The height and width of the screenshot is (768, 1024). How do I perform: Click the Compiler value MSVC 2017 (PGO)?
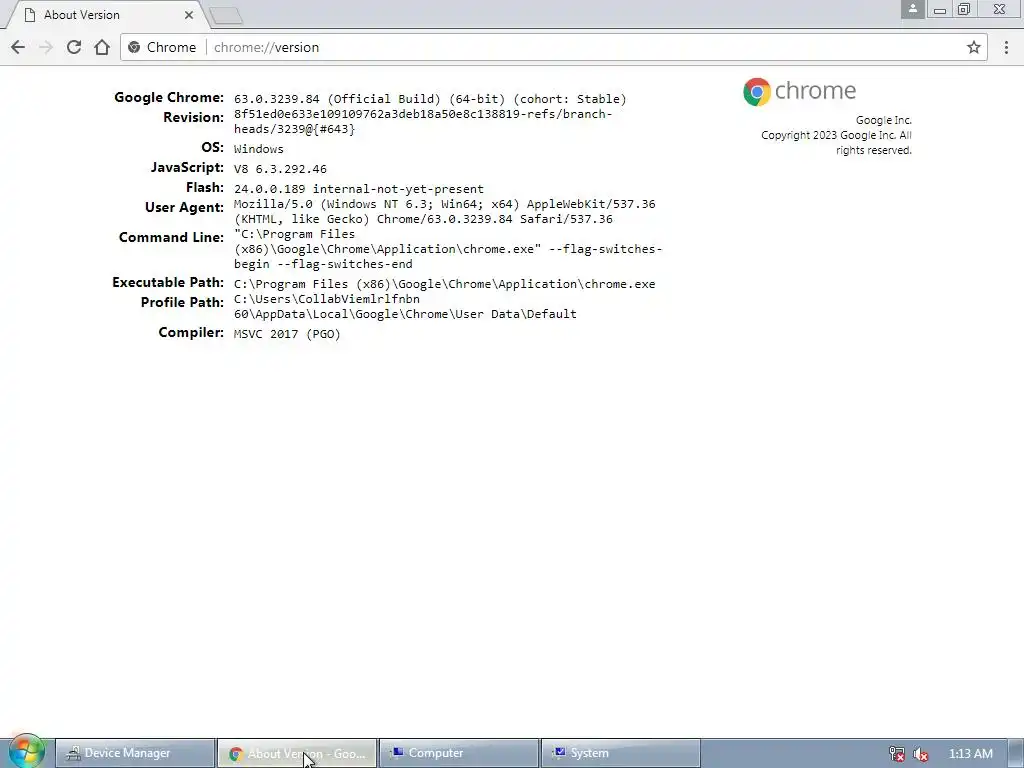tap(287, 334)
